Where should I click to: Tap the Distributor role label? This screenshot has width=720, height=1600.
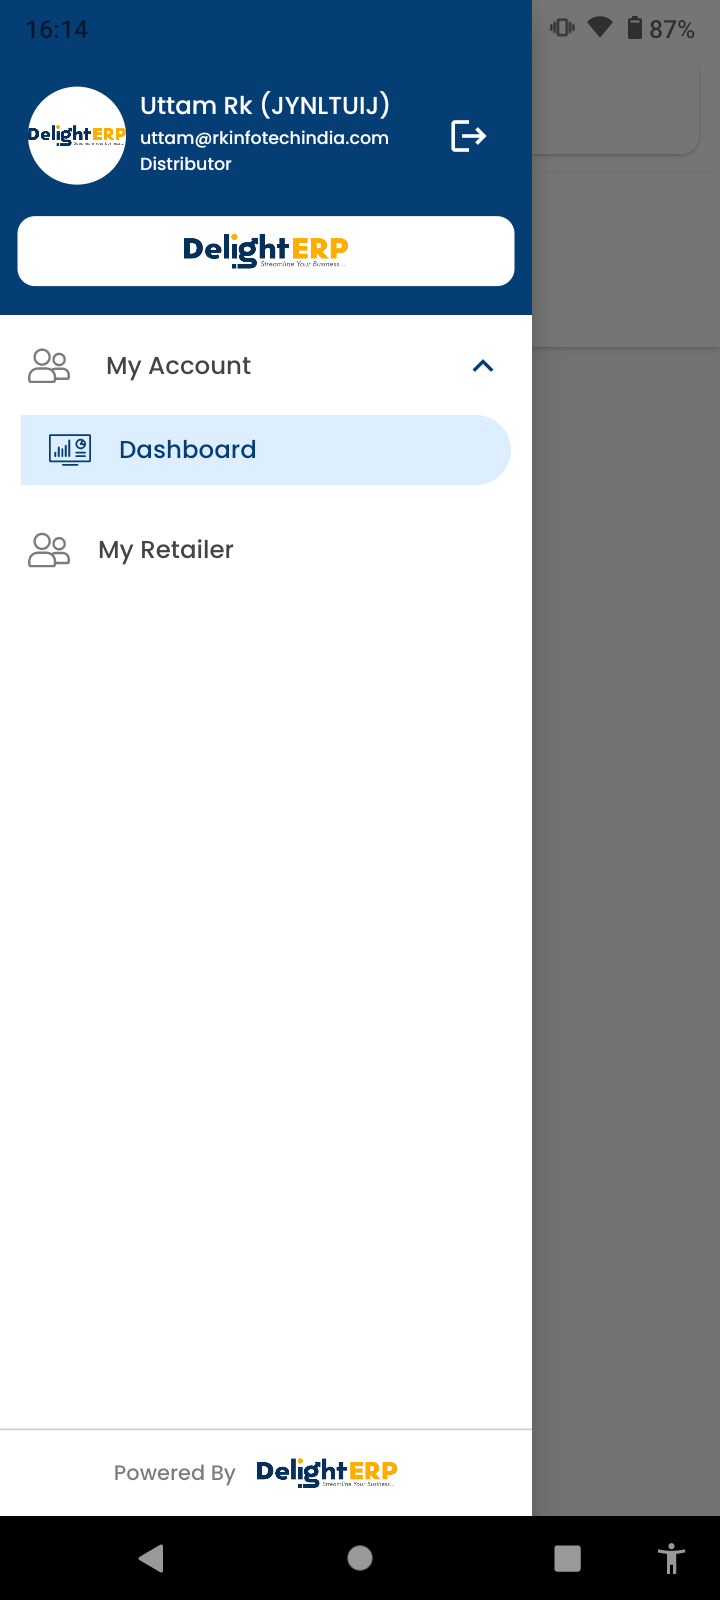click(186, 164)
